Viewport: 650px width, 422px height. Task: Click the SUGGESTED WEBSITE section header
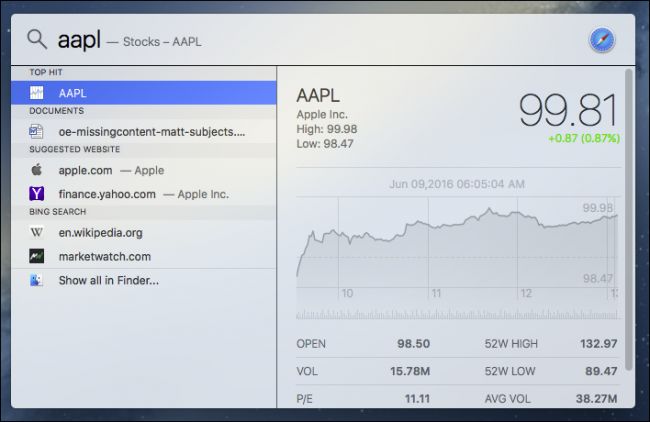[75, 149]
